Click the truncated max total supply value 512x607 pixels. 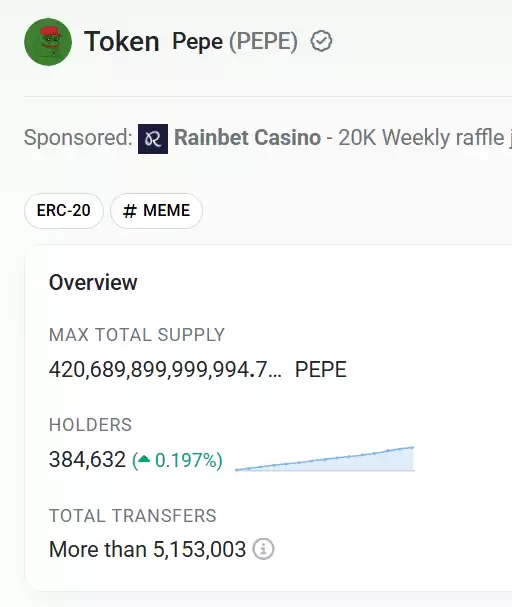(165, 369)
